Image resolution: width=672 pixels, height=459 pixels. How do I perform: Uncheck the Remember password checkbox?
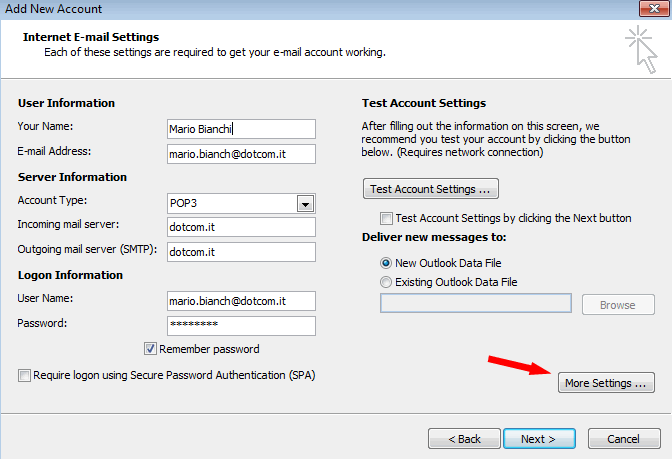(x=150, y=349)
